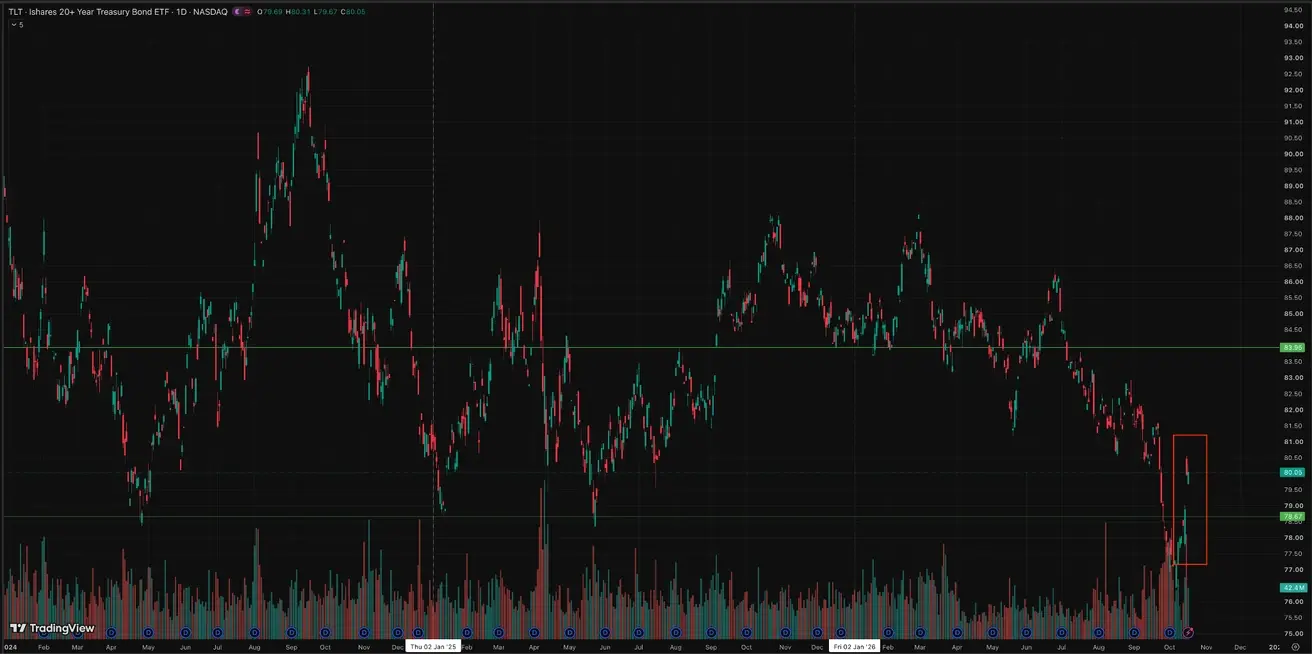Open the dividend marker above Nov 2024
This screenshot has height=654, width=1312.
[x=362, y=632]
